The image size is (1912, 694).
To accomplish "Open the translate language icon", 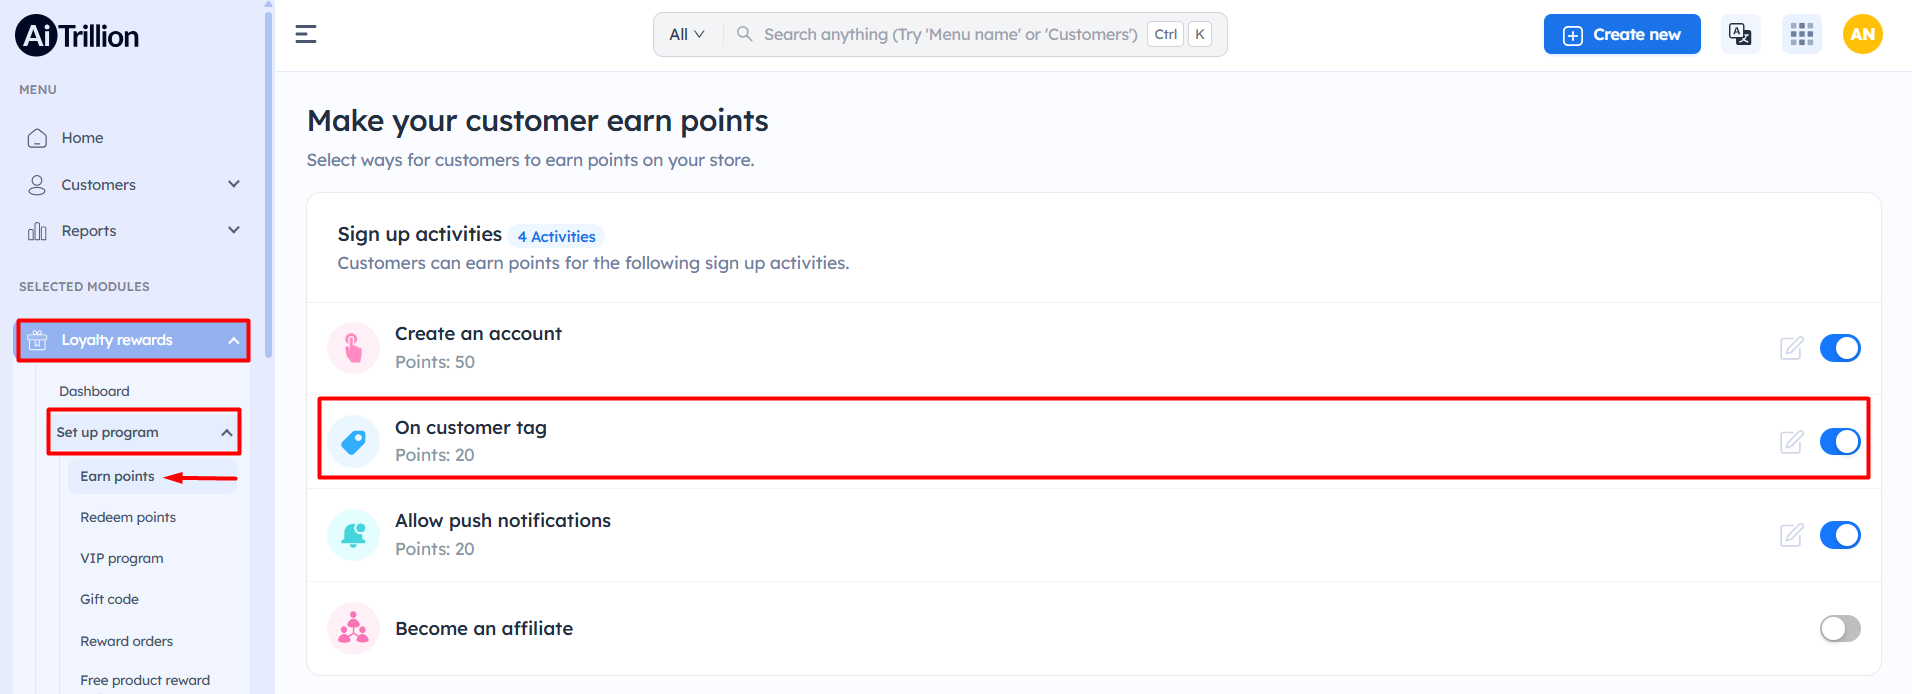I will 1740,34.
